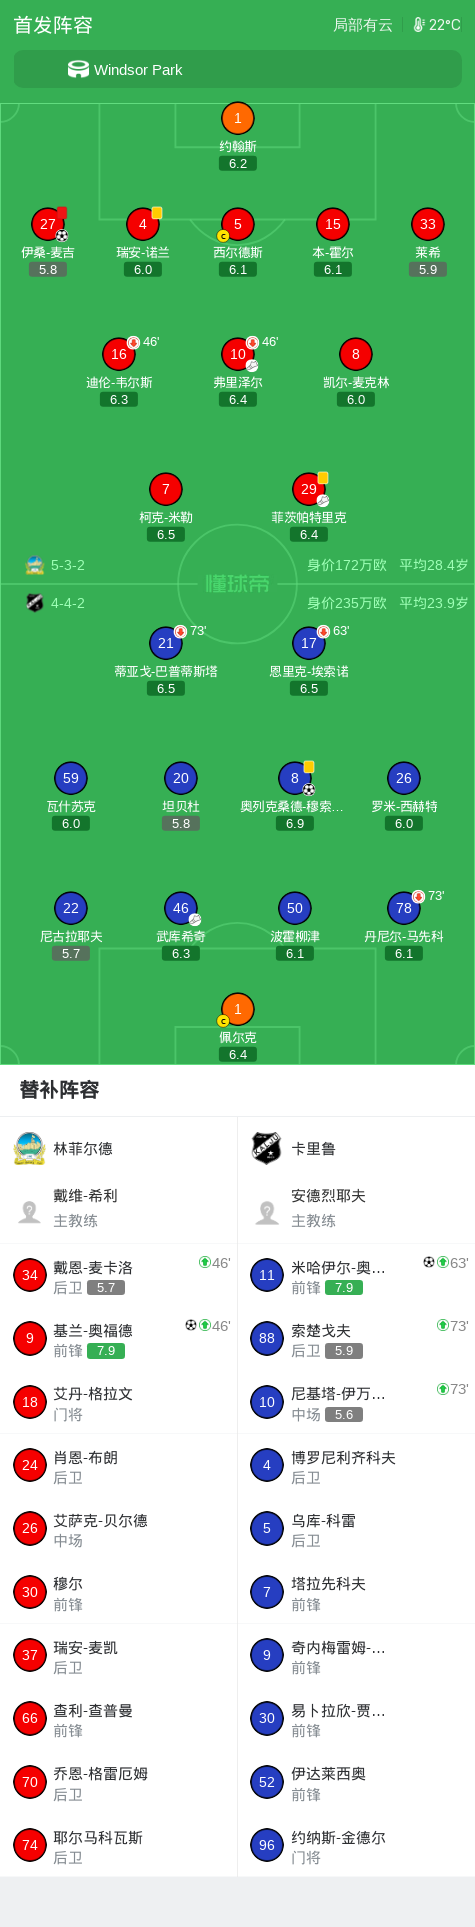The height and width of the screenshot is (1927, 475).
Task: Select player 29 菲茨帕特里克 with yellow card
Action: 309,489
